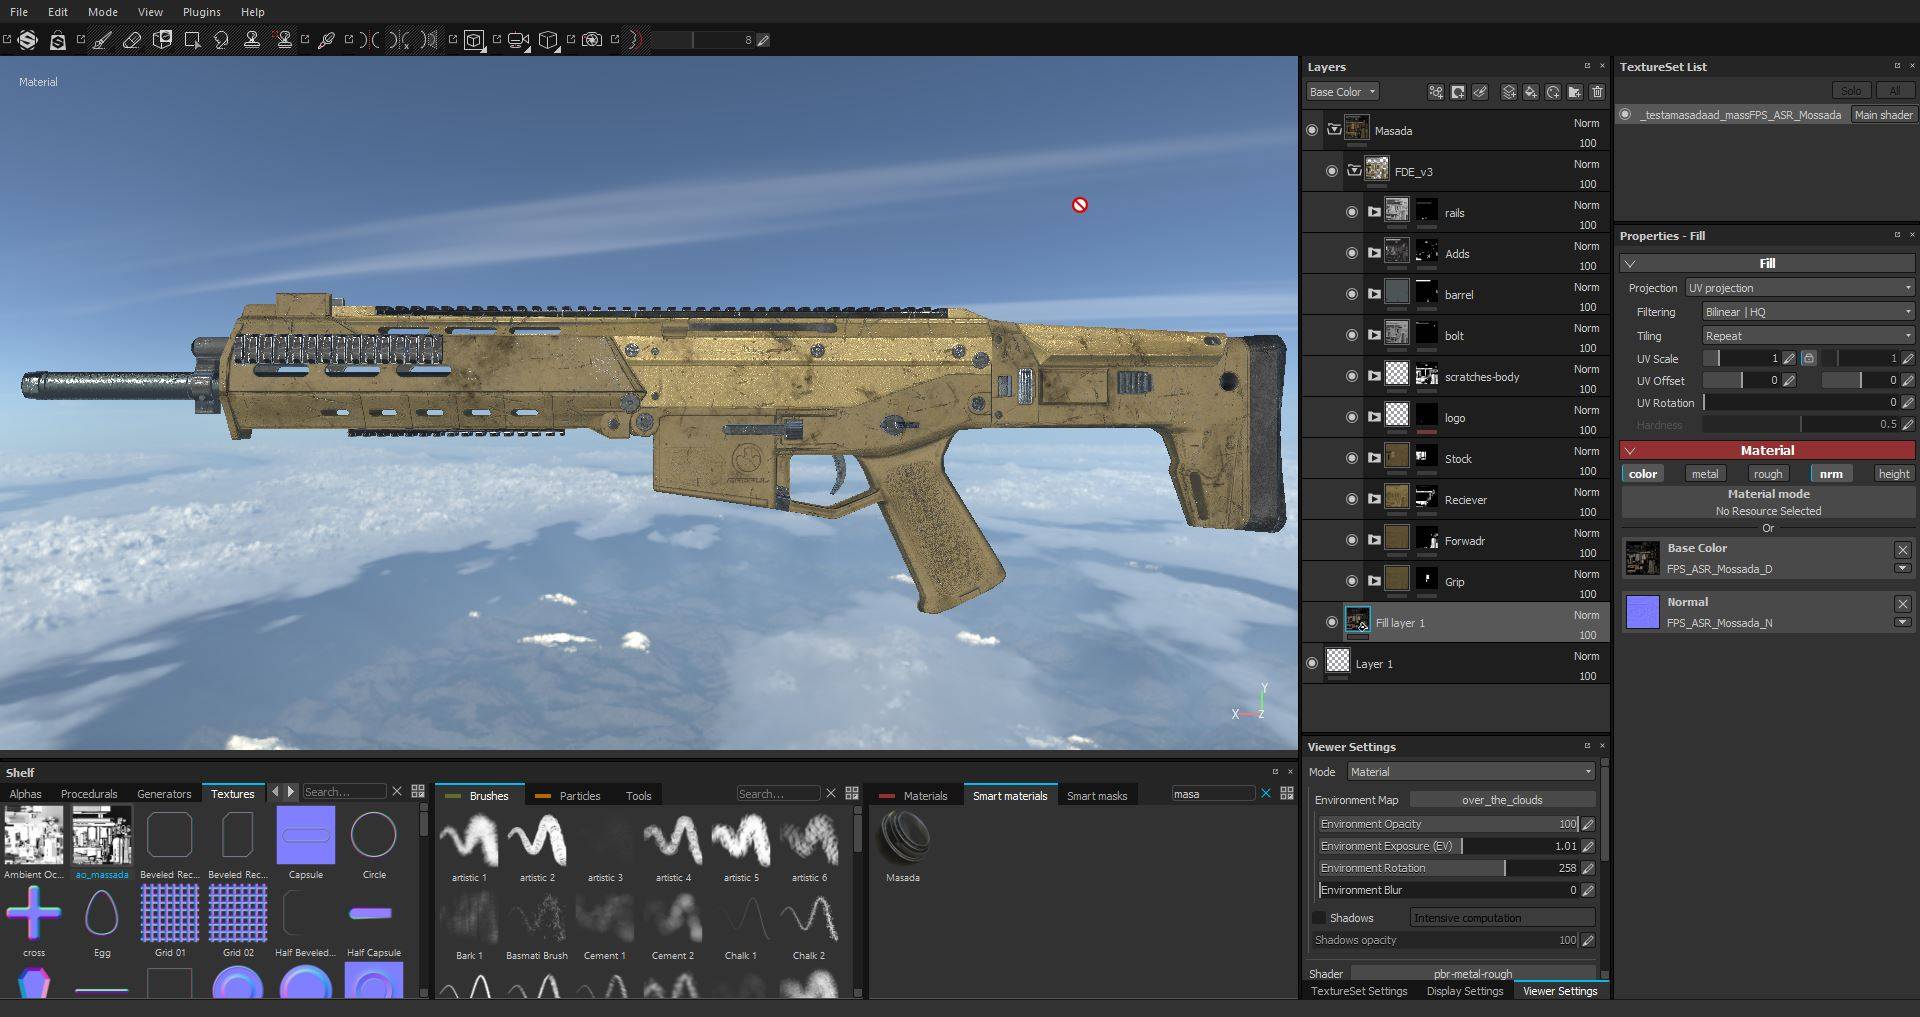The height and width of the screenshot is (1017, 1920).
Task: Open Substance Share shopping bag icon
Action: pos(58,40)
